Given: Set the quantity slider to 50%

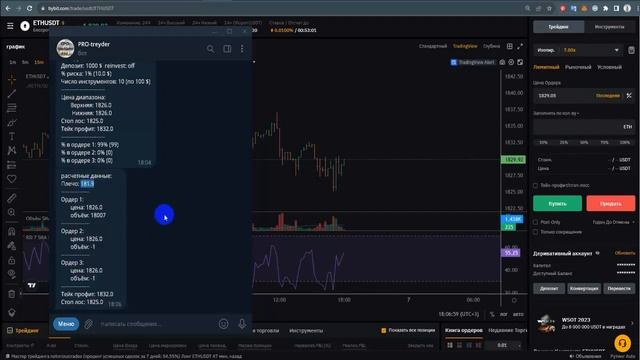Looking at the screenshot, I should pos(584,142).
